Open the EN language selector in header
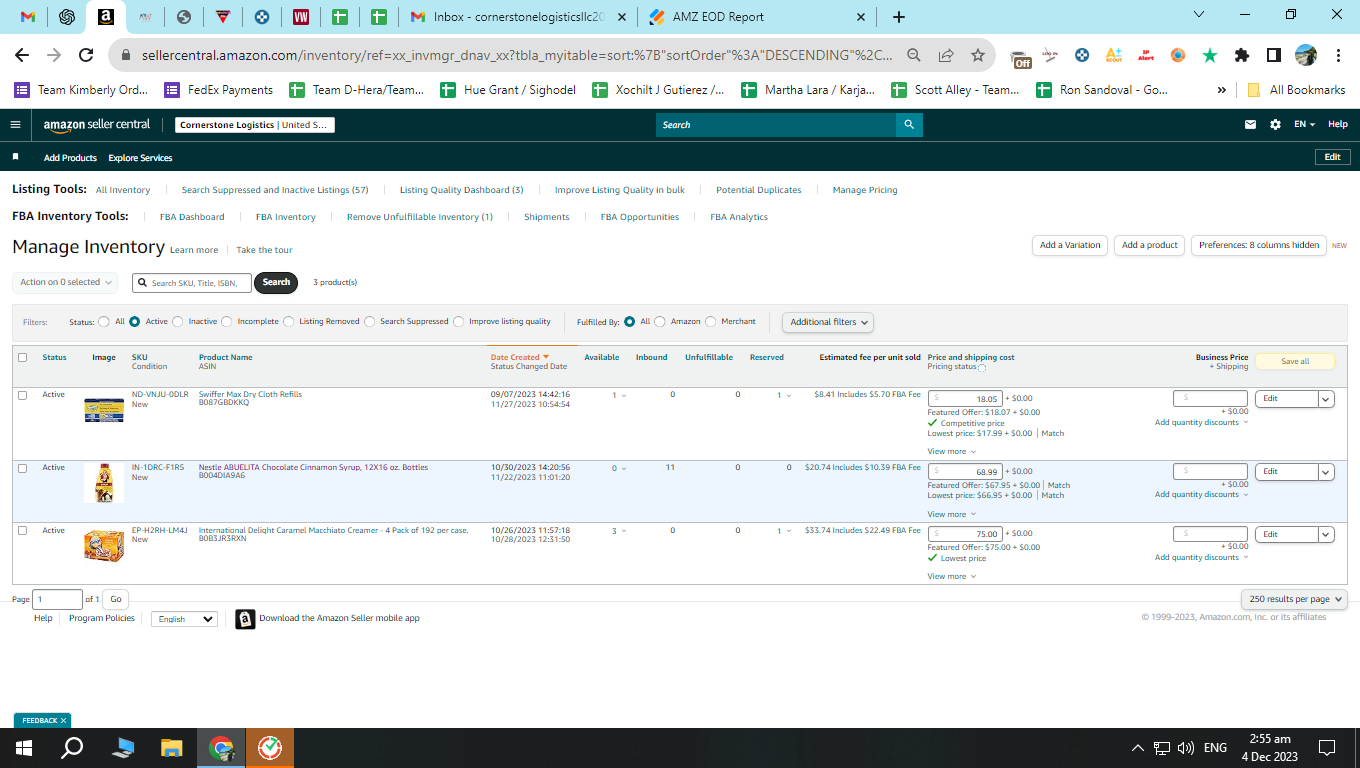 click(x=1304, y=125)
